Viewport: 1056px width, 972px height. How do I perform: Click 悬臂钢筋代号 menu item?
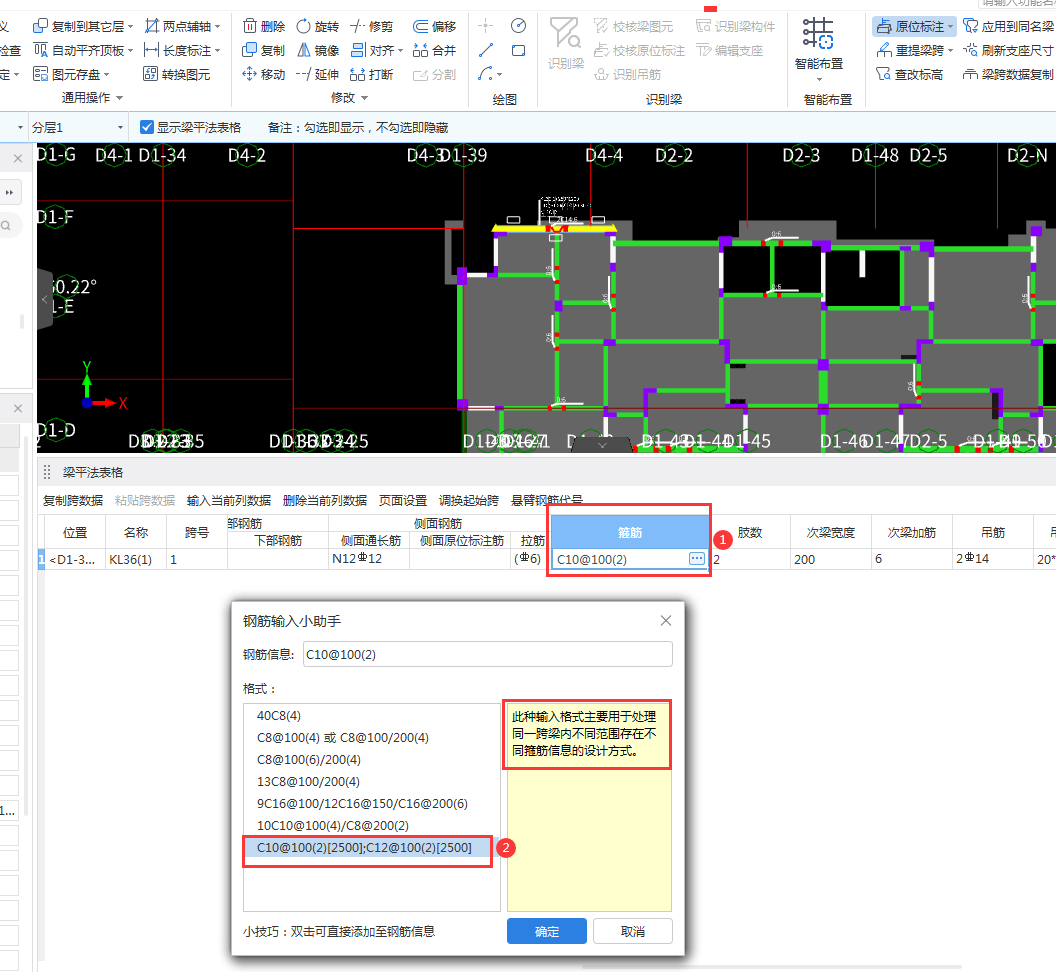tap(547, 500)
